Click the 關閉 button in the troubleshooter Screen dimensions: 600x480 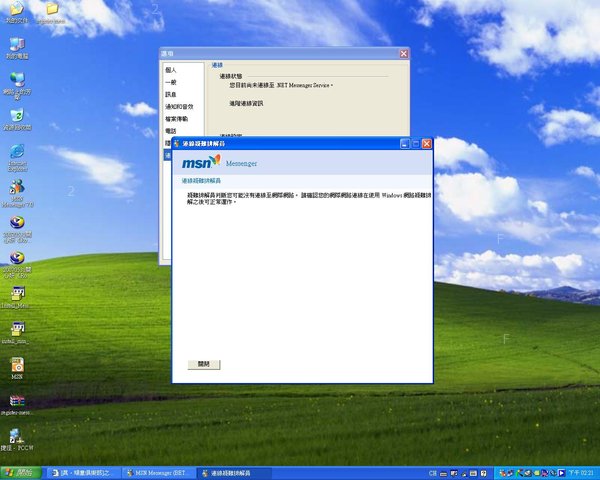tap(204, 364)
